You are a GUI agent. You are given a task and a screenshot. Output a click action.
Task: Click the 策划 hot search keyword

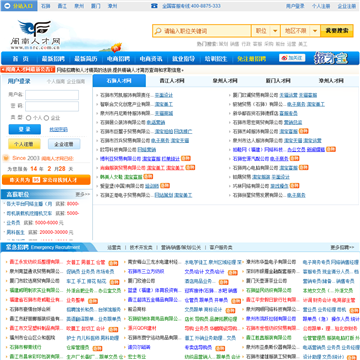pyautogui.click(x=223, y=44)
